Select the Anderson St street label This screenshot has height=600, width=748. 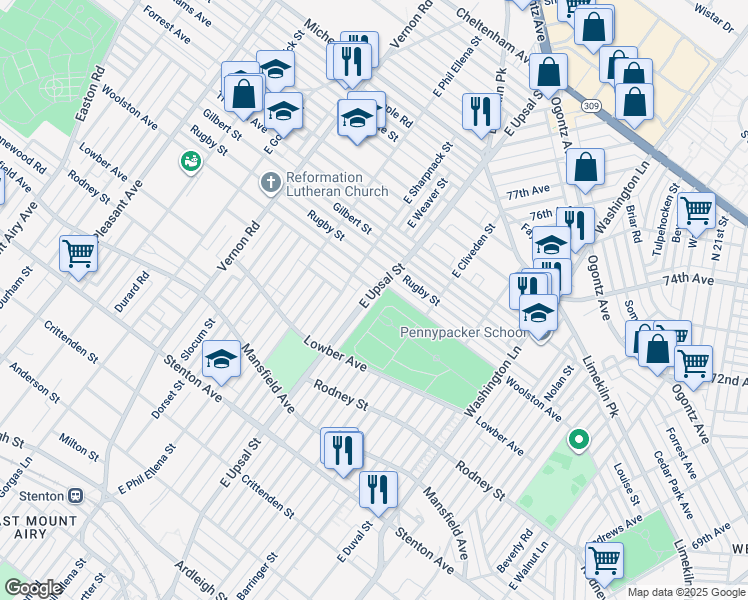[x=34, y=383]
